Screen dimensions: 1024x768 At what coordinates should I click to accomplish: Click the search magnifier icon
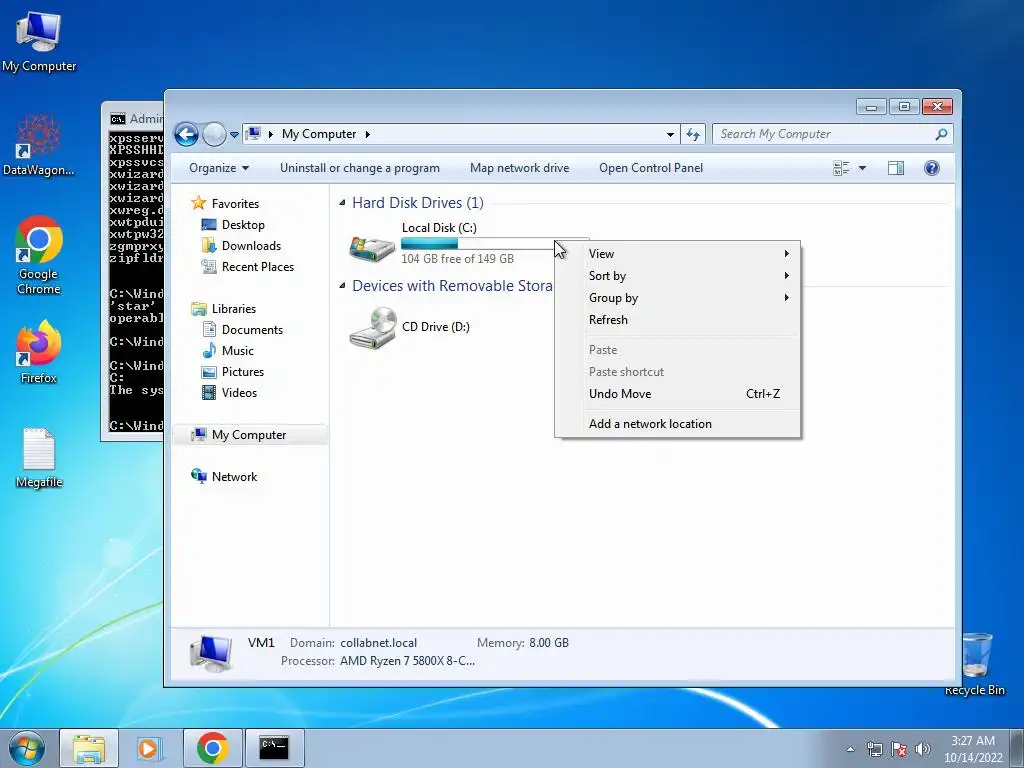[x=941, y=135]
